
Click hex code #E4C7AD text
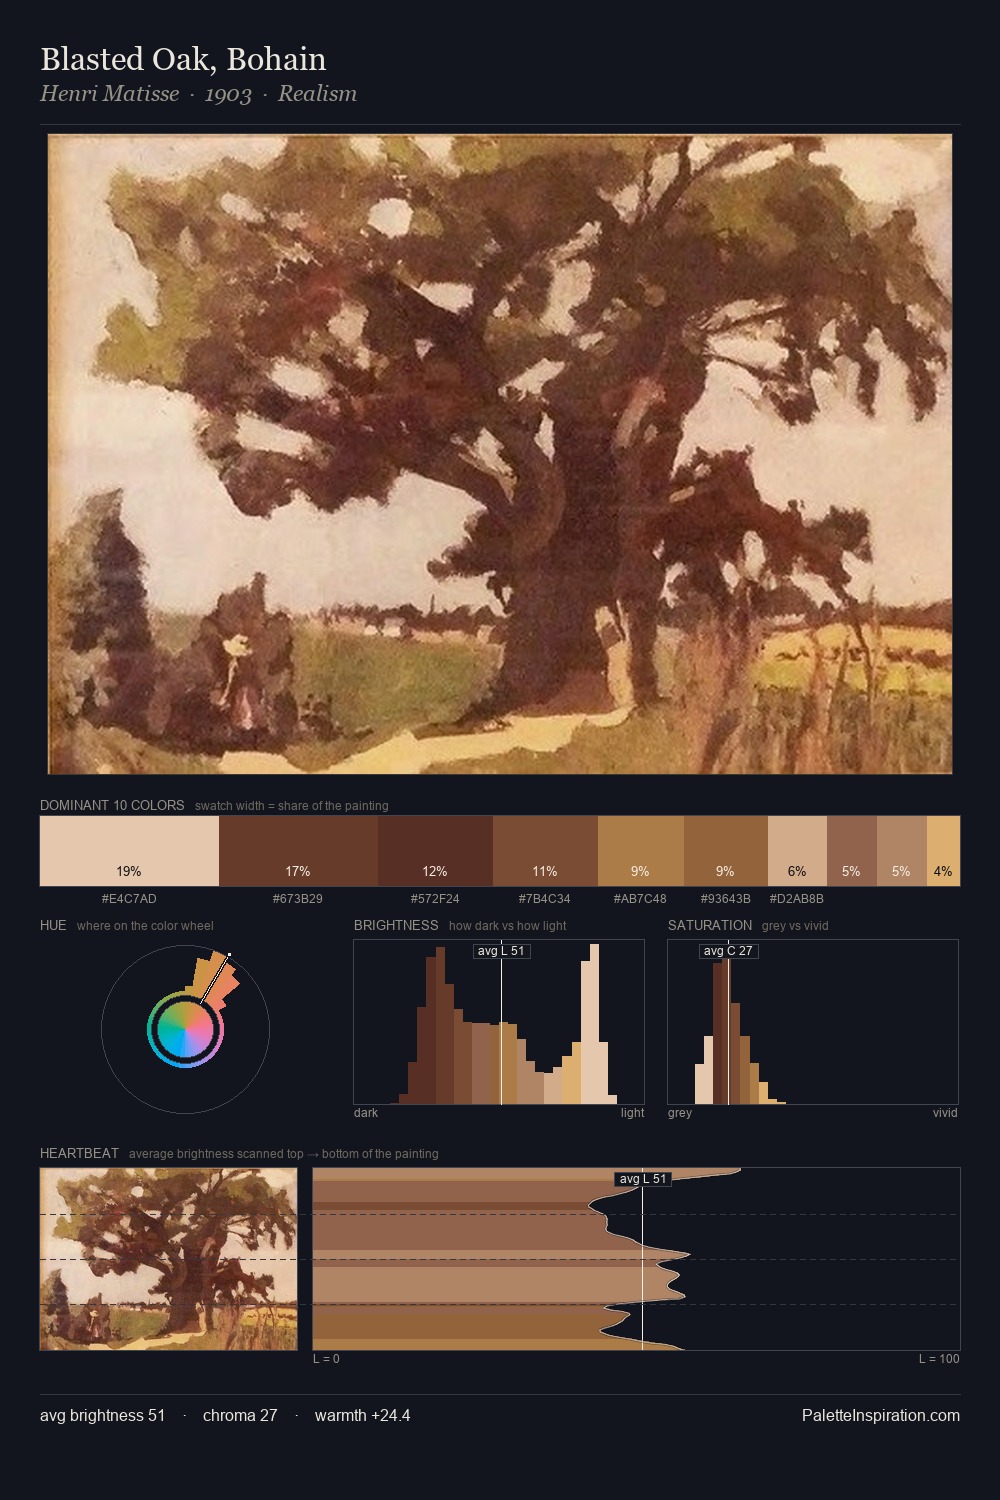(x=129, y=898)
